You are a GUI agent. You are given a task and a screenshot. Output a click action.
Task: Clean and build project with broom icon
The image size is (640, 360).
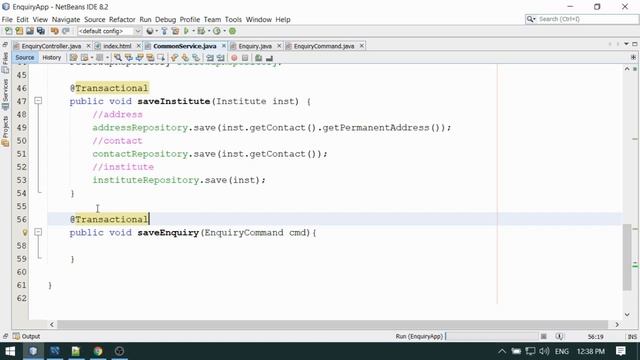[176, 31]
